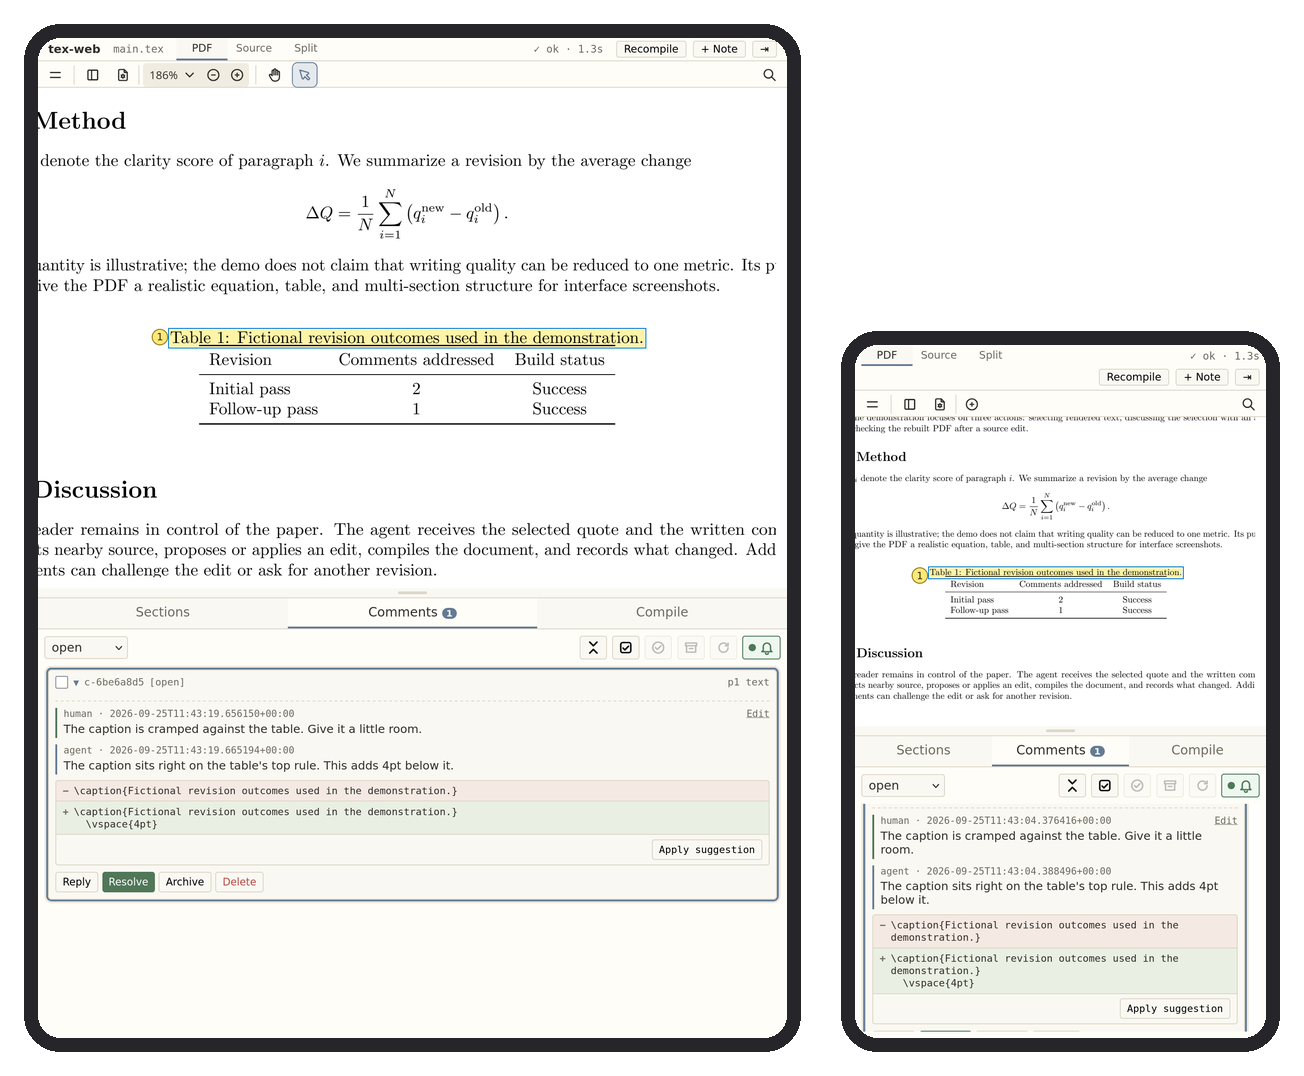This screenshot has height=1076, width=1304.
Task: Open the Sections tab in the tablet window
Action: click(x=163, y=612)
